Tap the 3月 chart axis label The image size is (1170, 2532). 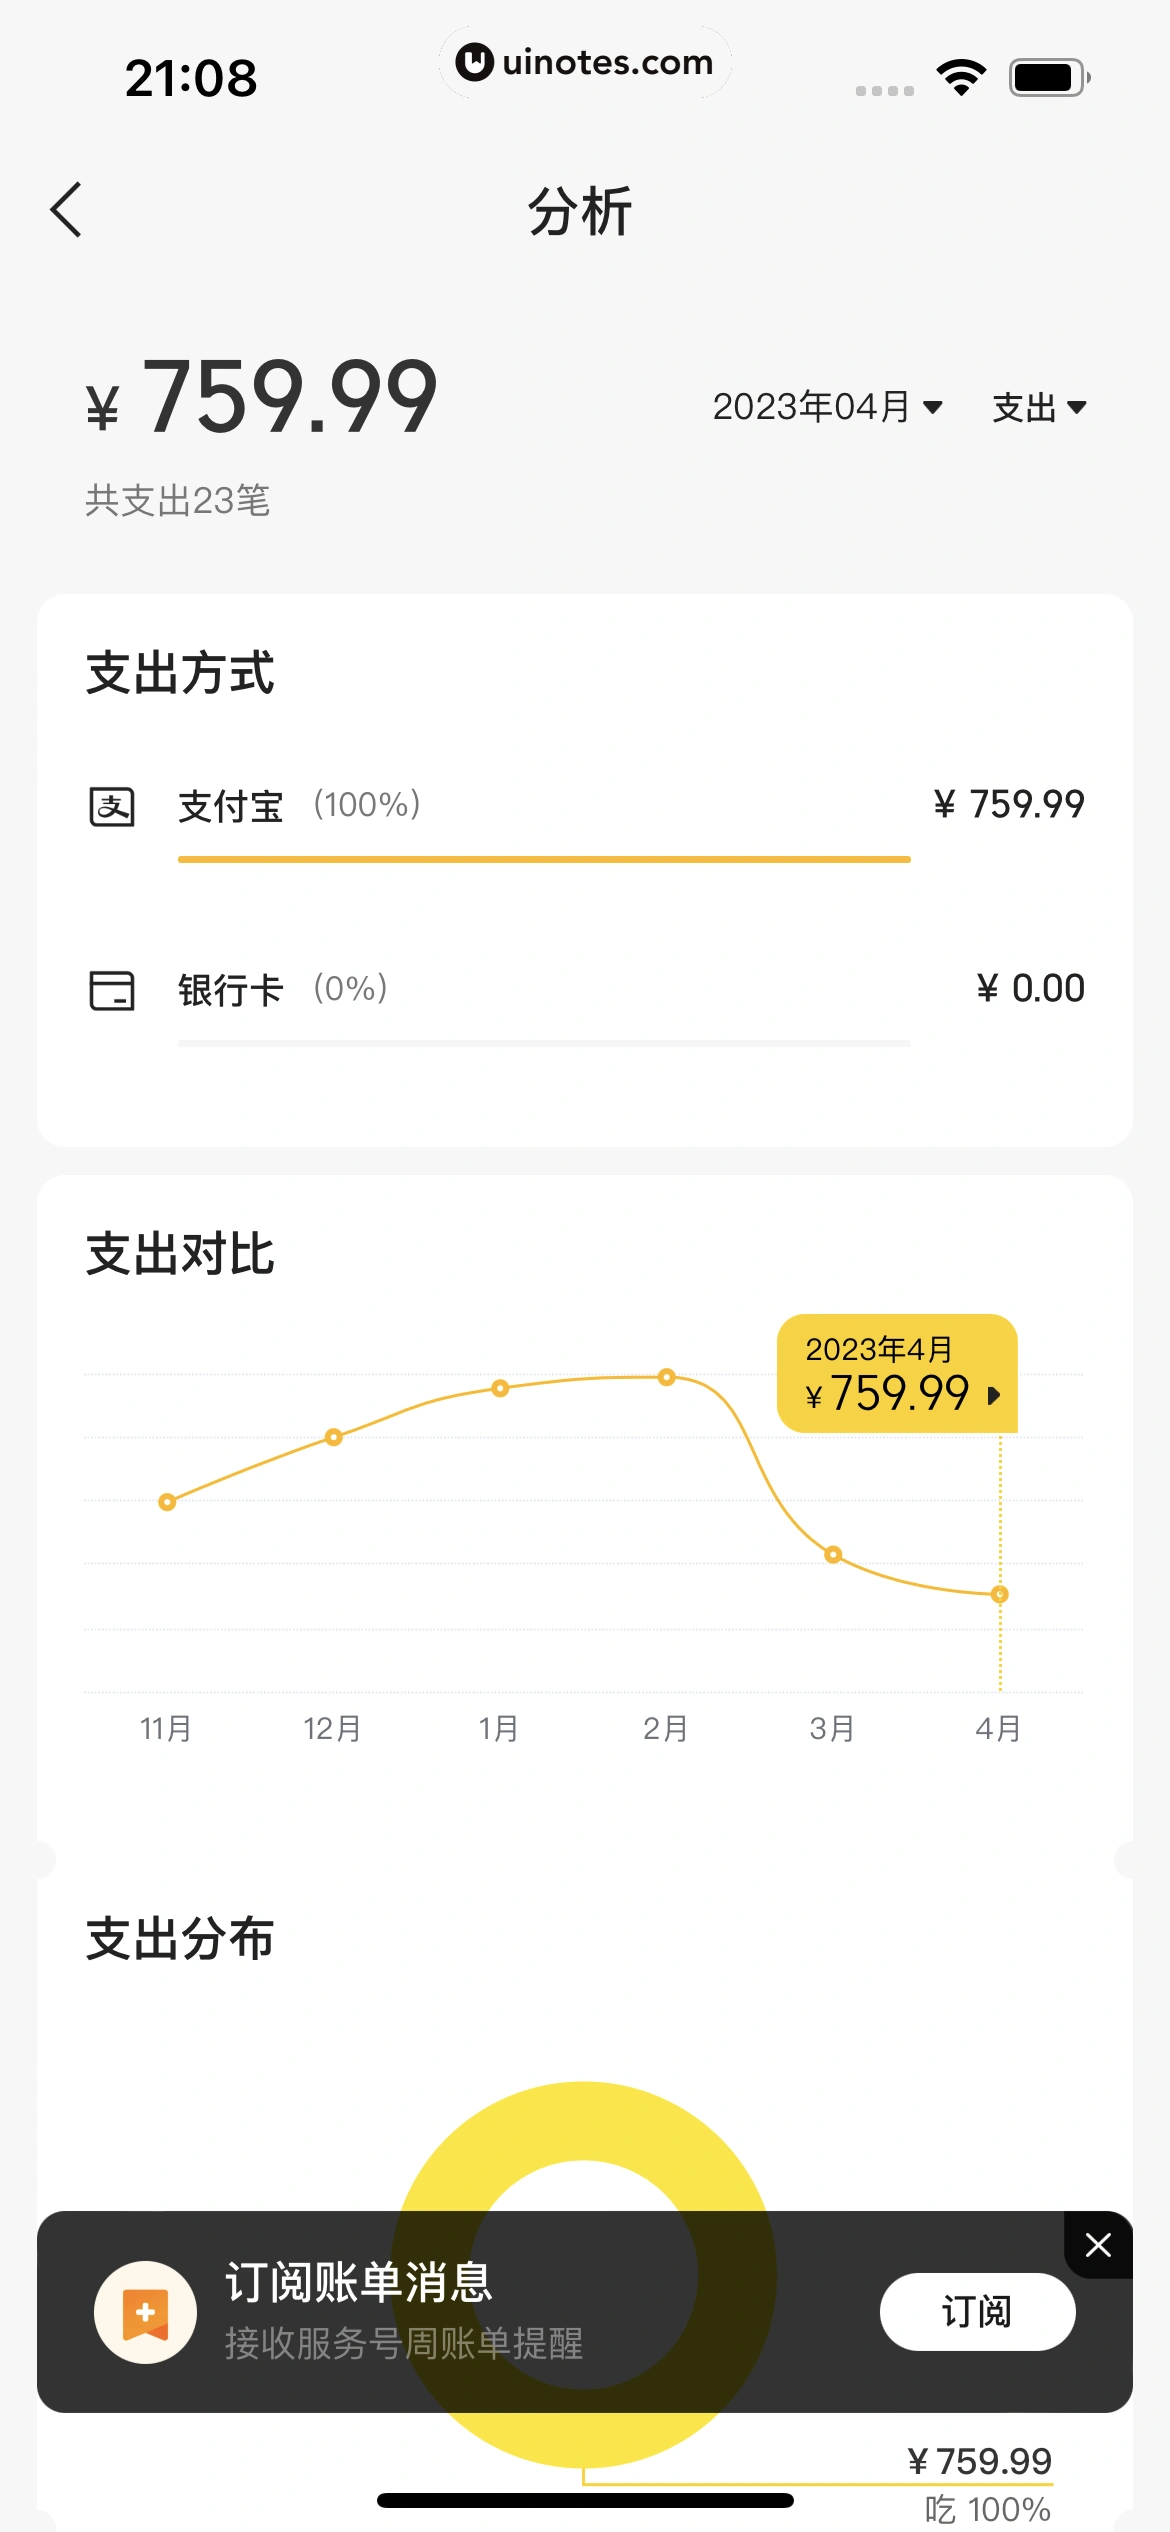pos(832,1728)
